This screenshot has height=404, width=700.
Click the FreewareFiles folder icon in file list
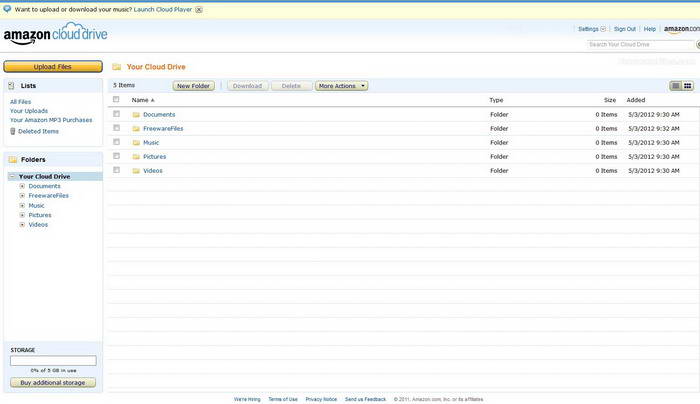pos(136,129)
